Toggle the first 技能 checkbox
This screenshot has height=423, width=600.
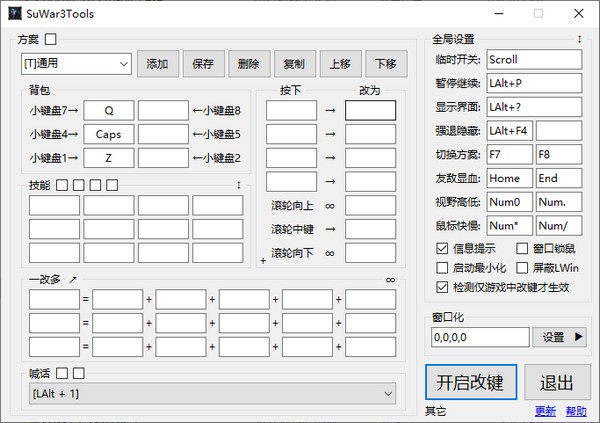click(62, 185)
